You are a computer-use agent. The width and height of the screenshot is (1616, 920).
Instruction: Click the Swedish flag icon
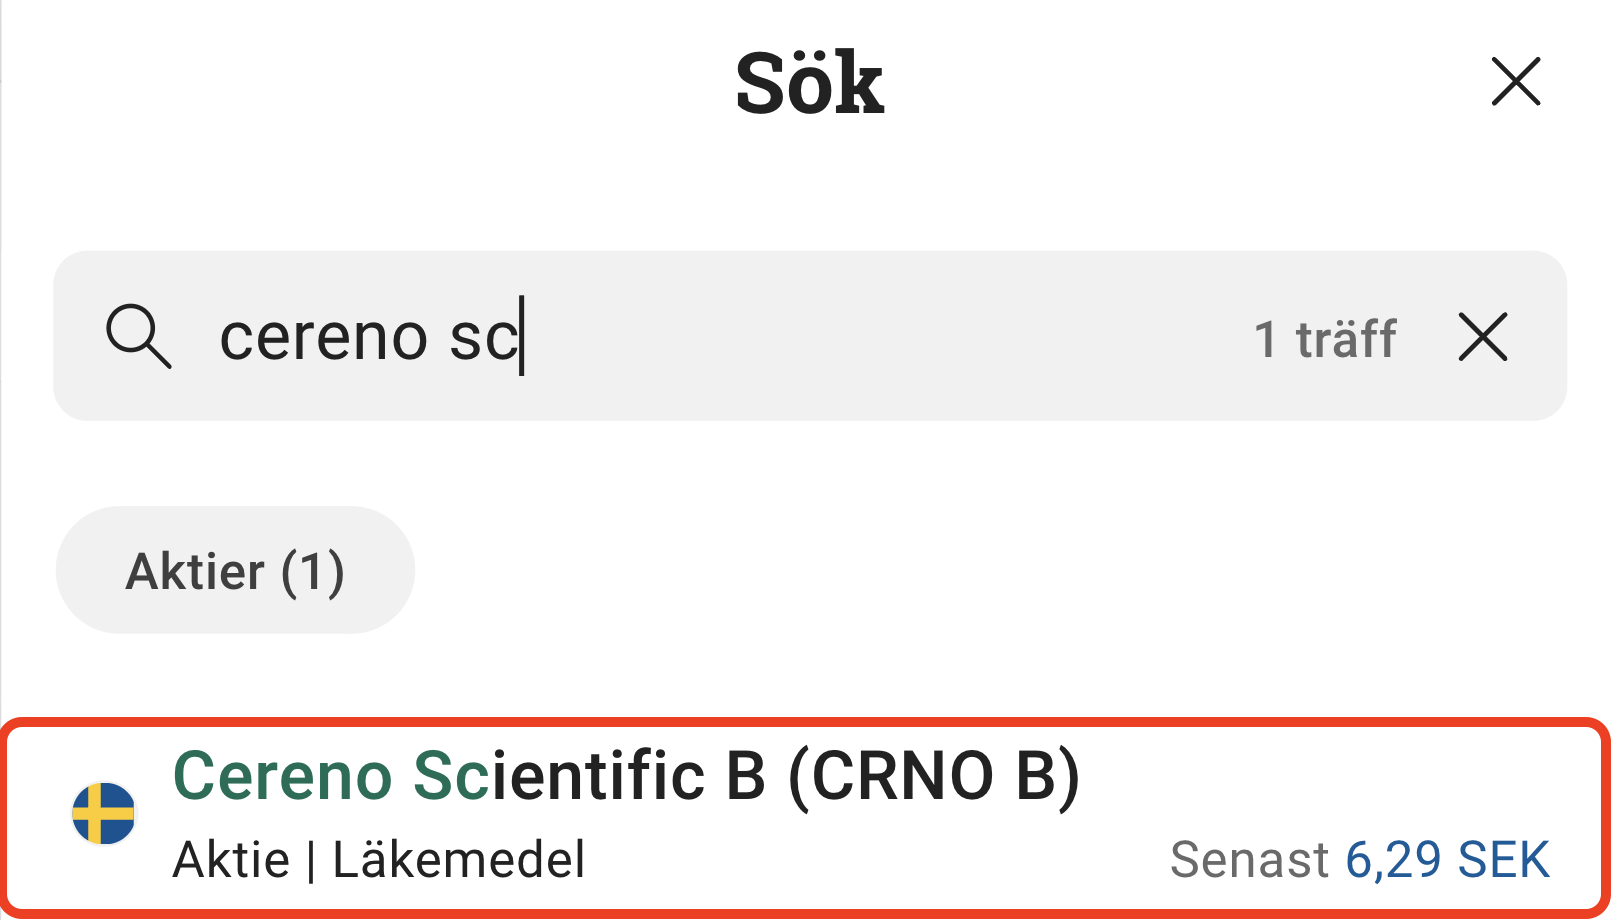tap(104, 813)
